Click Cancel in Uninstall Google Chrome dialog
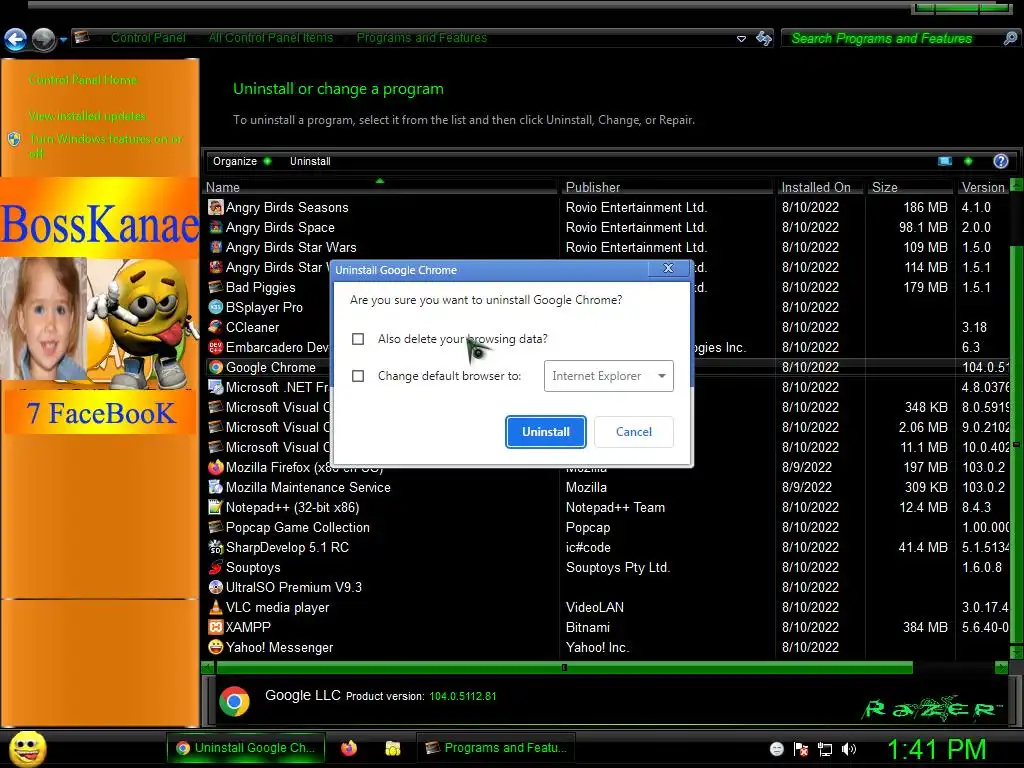This screenshot has height=768, width=1024. coord(633,432)
